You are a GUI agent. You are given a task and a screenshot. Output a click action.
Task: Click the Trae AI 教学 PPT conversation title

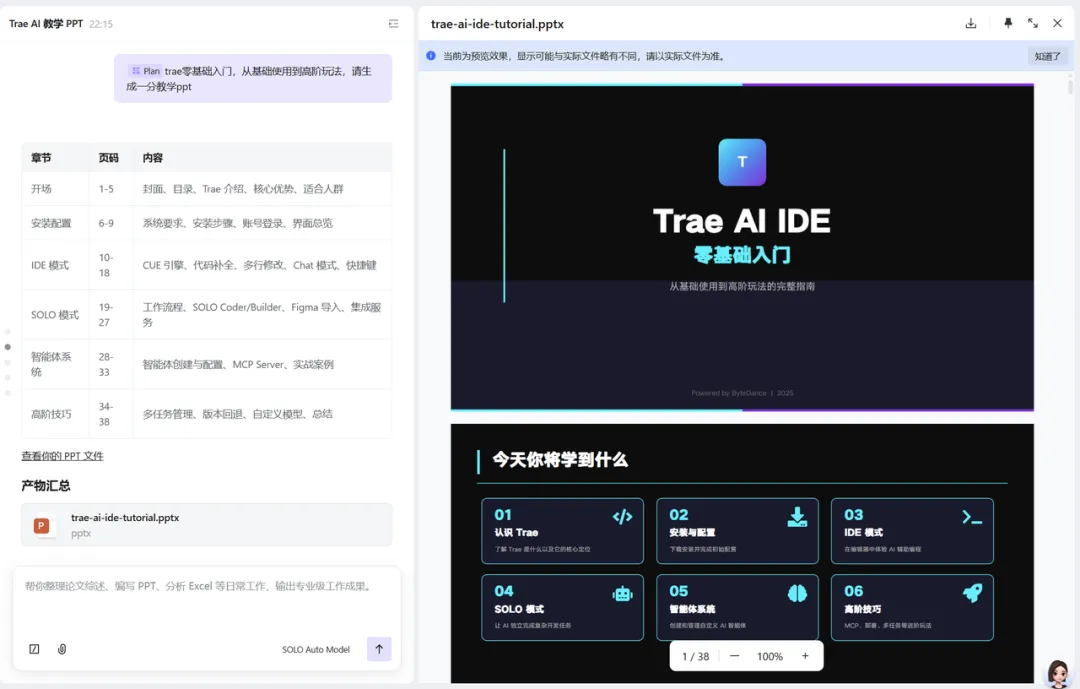tap(45, 23)
